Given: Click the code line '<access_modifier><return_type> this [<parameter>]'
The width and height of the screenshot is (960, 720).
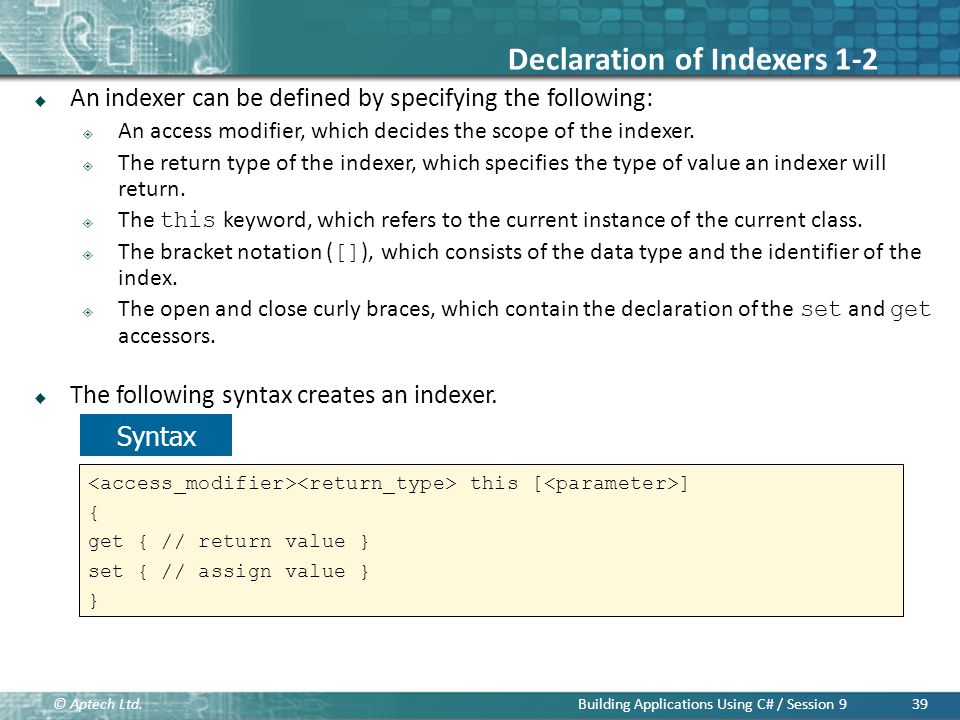Looking at the screenshot, I should click(x=388, y=484).
